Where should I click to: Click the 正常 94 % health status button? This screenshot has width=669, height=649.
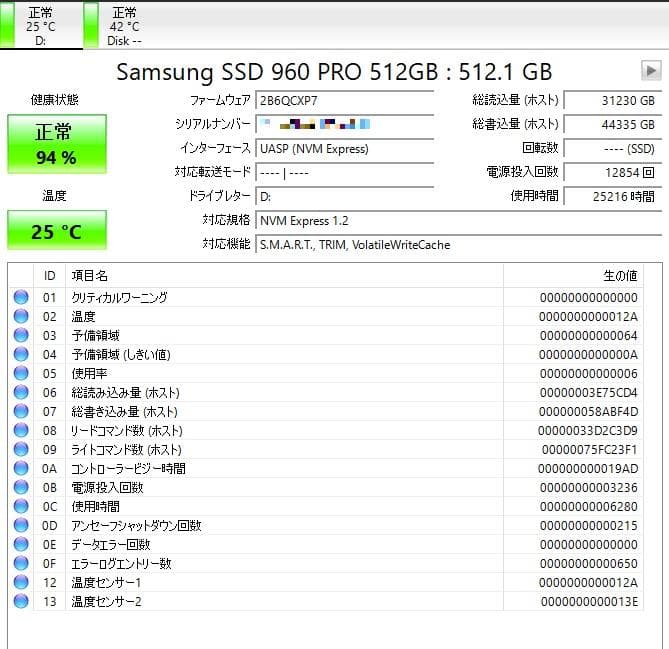point(56,143)
